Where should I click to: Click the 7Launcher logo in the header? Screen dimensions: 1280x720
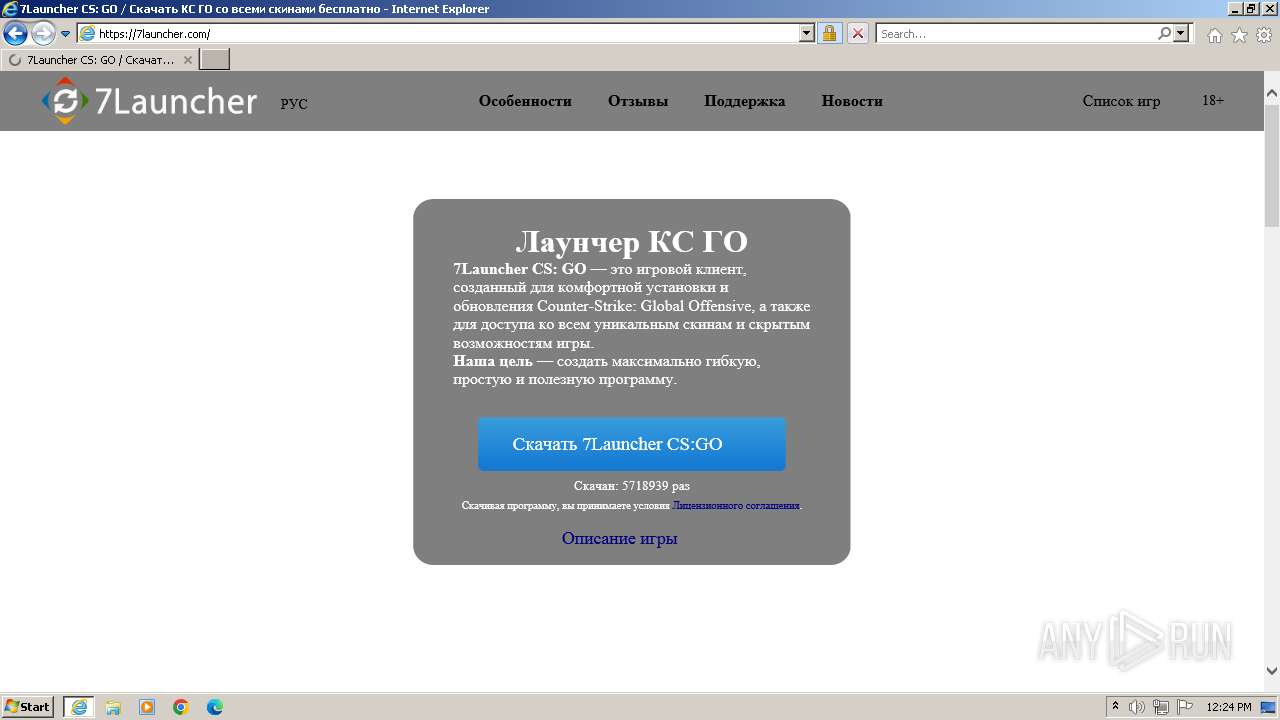[150, 101]
